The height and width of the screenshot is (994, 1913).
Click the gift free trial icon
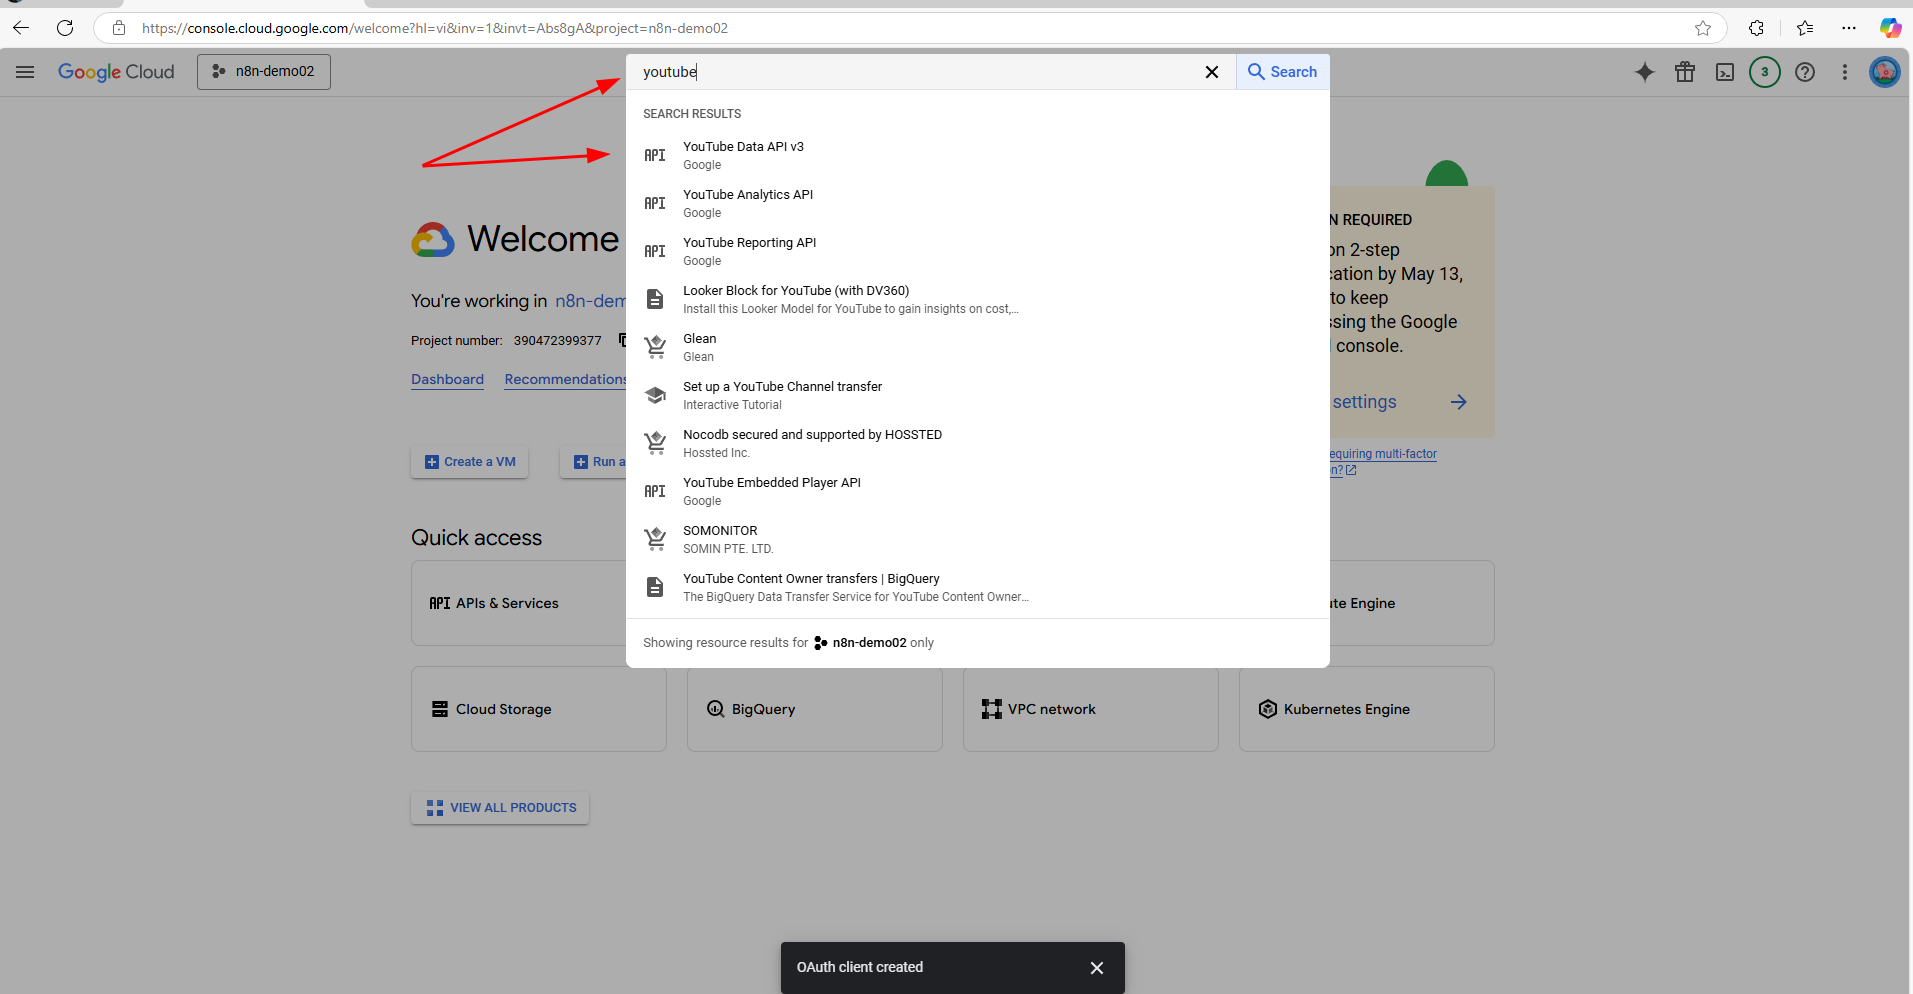pyautogui.click(x=1685, y=72)
